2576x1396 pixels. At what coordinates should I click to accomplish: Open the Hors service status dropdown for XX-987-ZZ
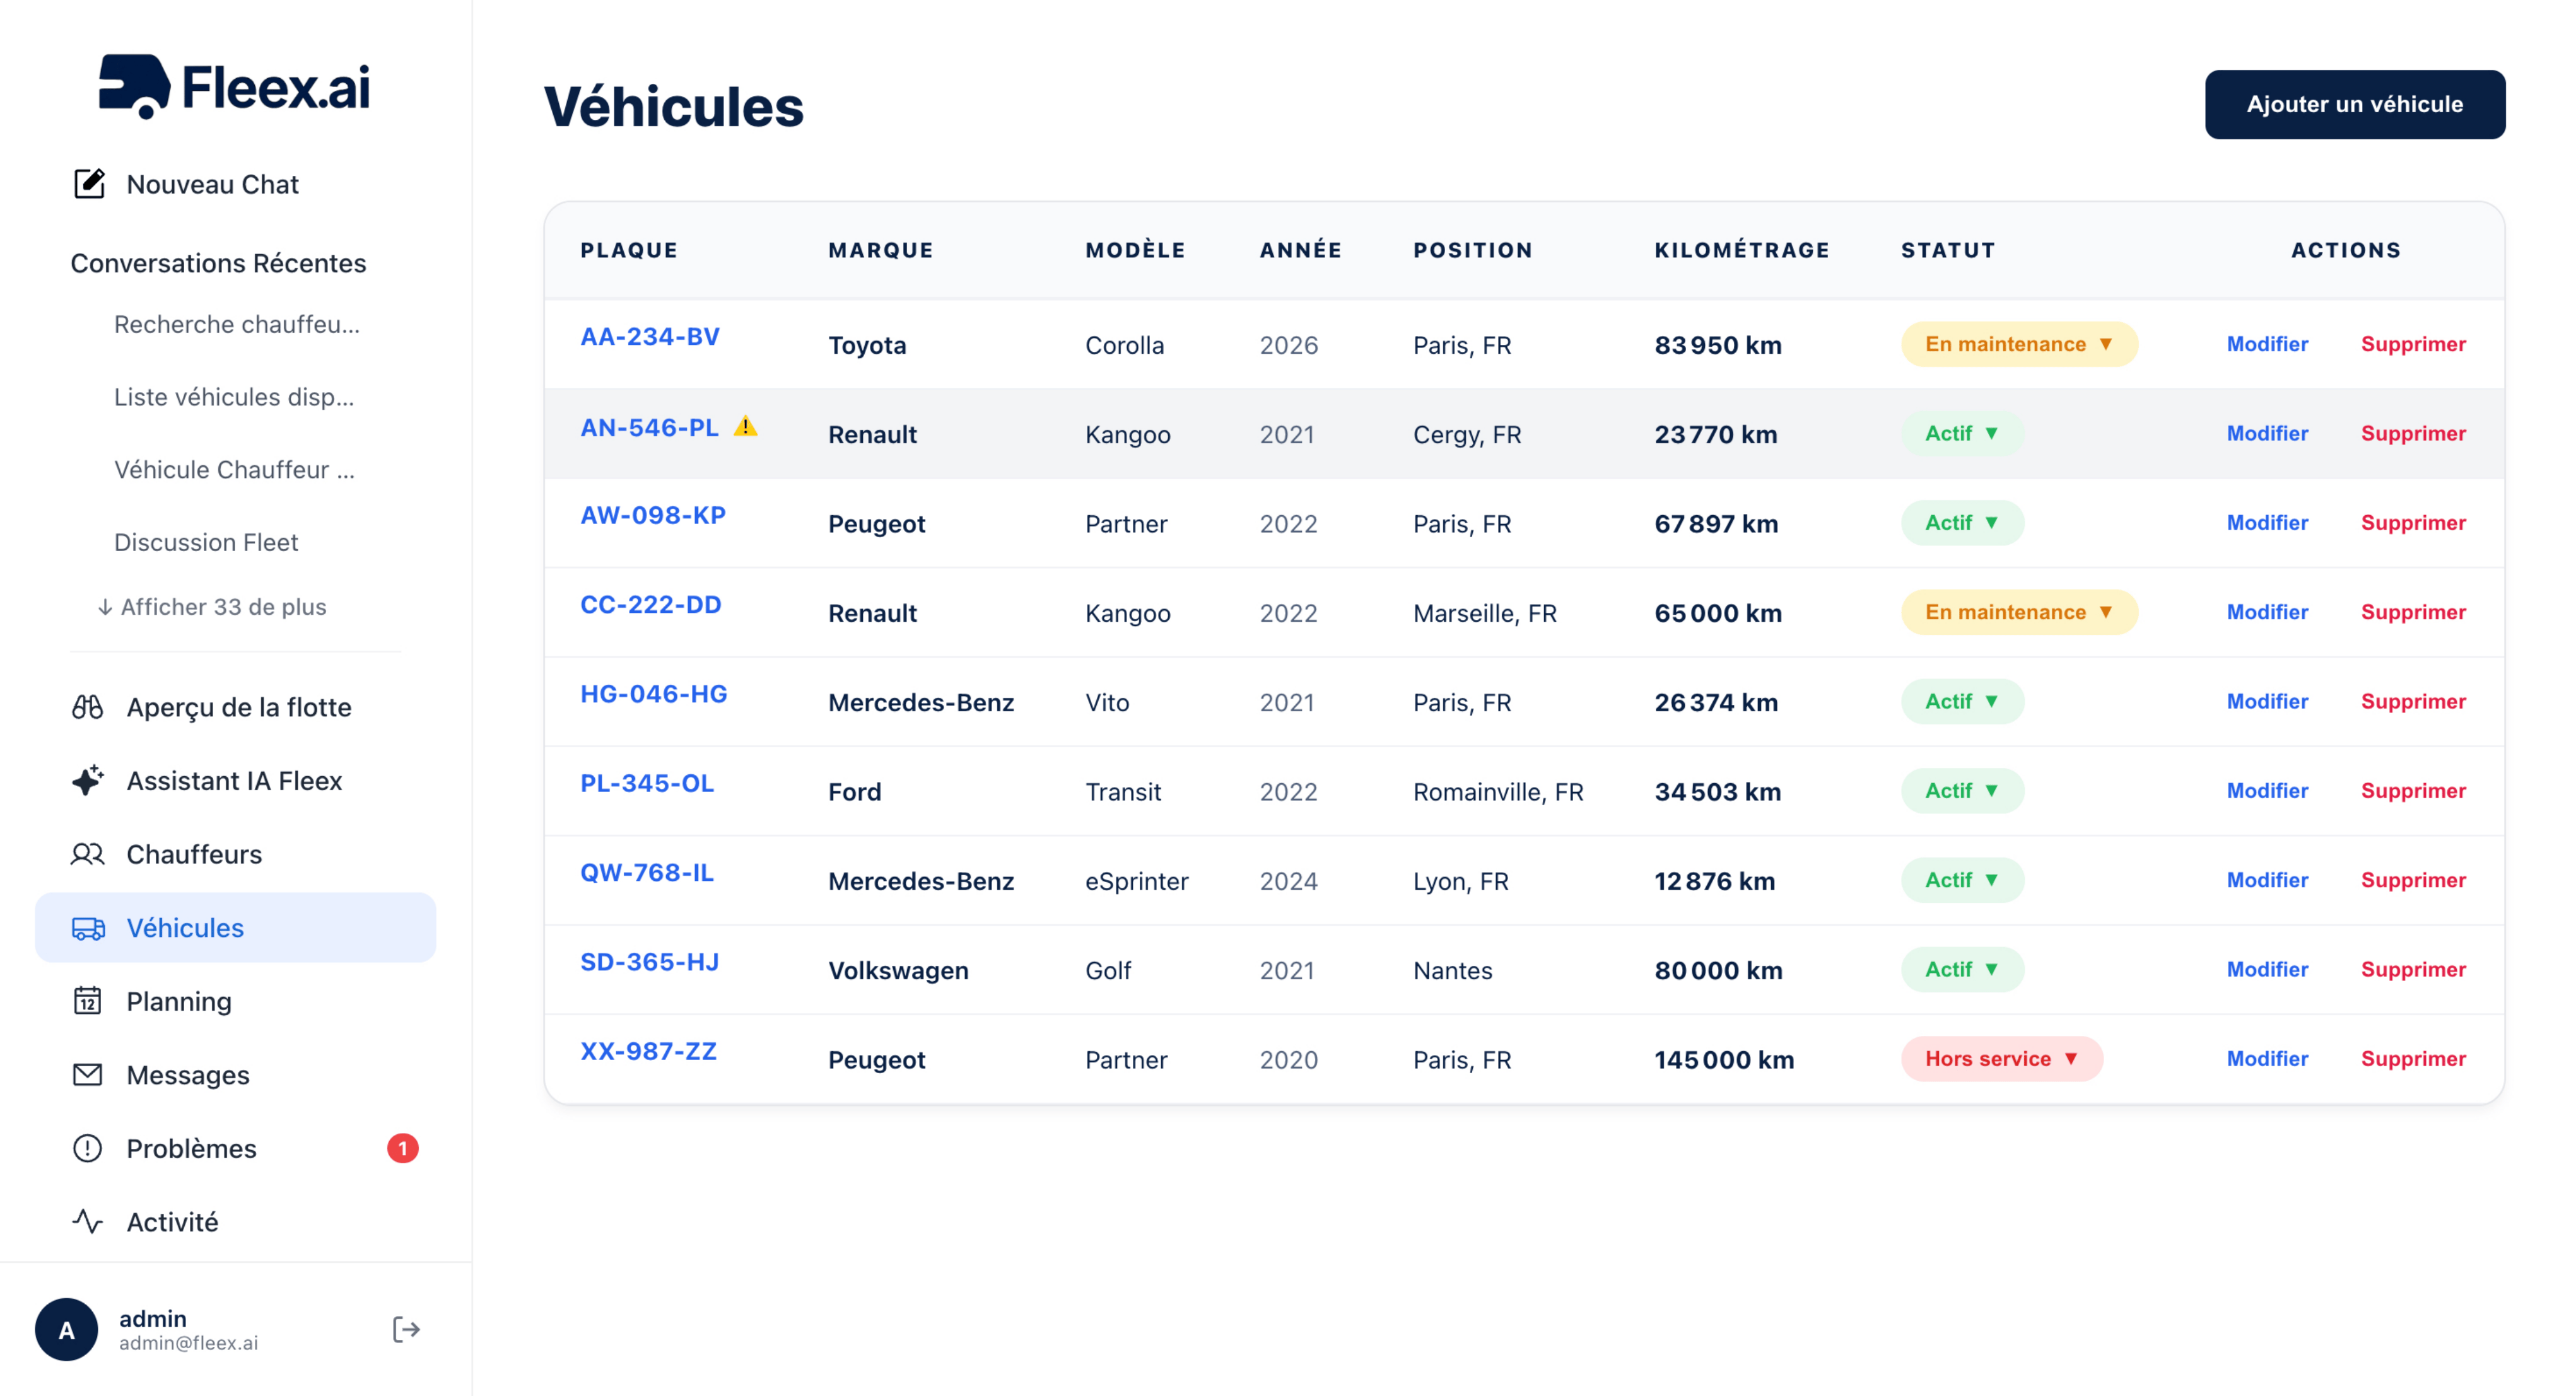tap(2000, 1058)
